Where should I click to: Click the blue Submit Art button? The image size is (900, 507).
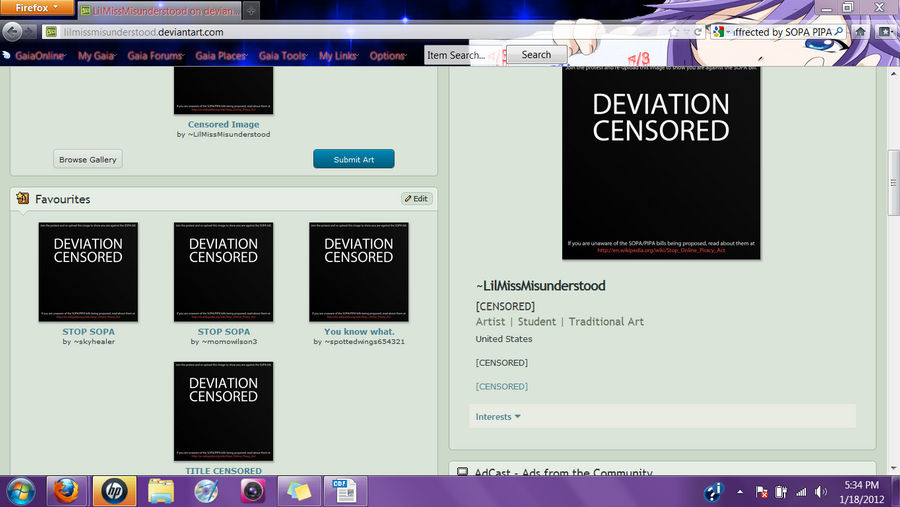click(x=354, y=159)
